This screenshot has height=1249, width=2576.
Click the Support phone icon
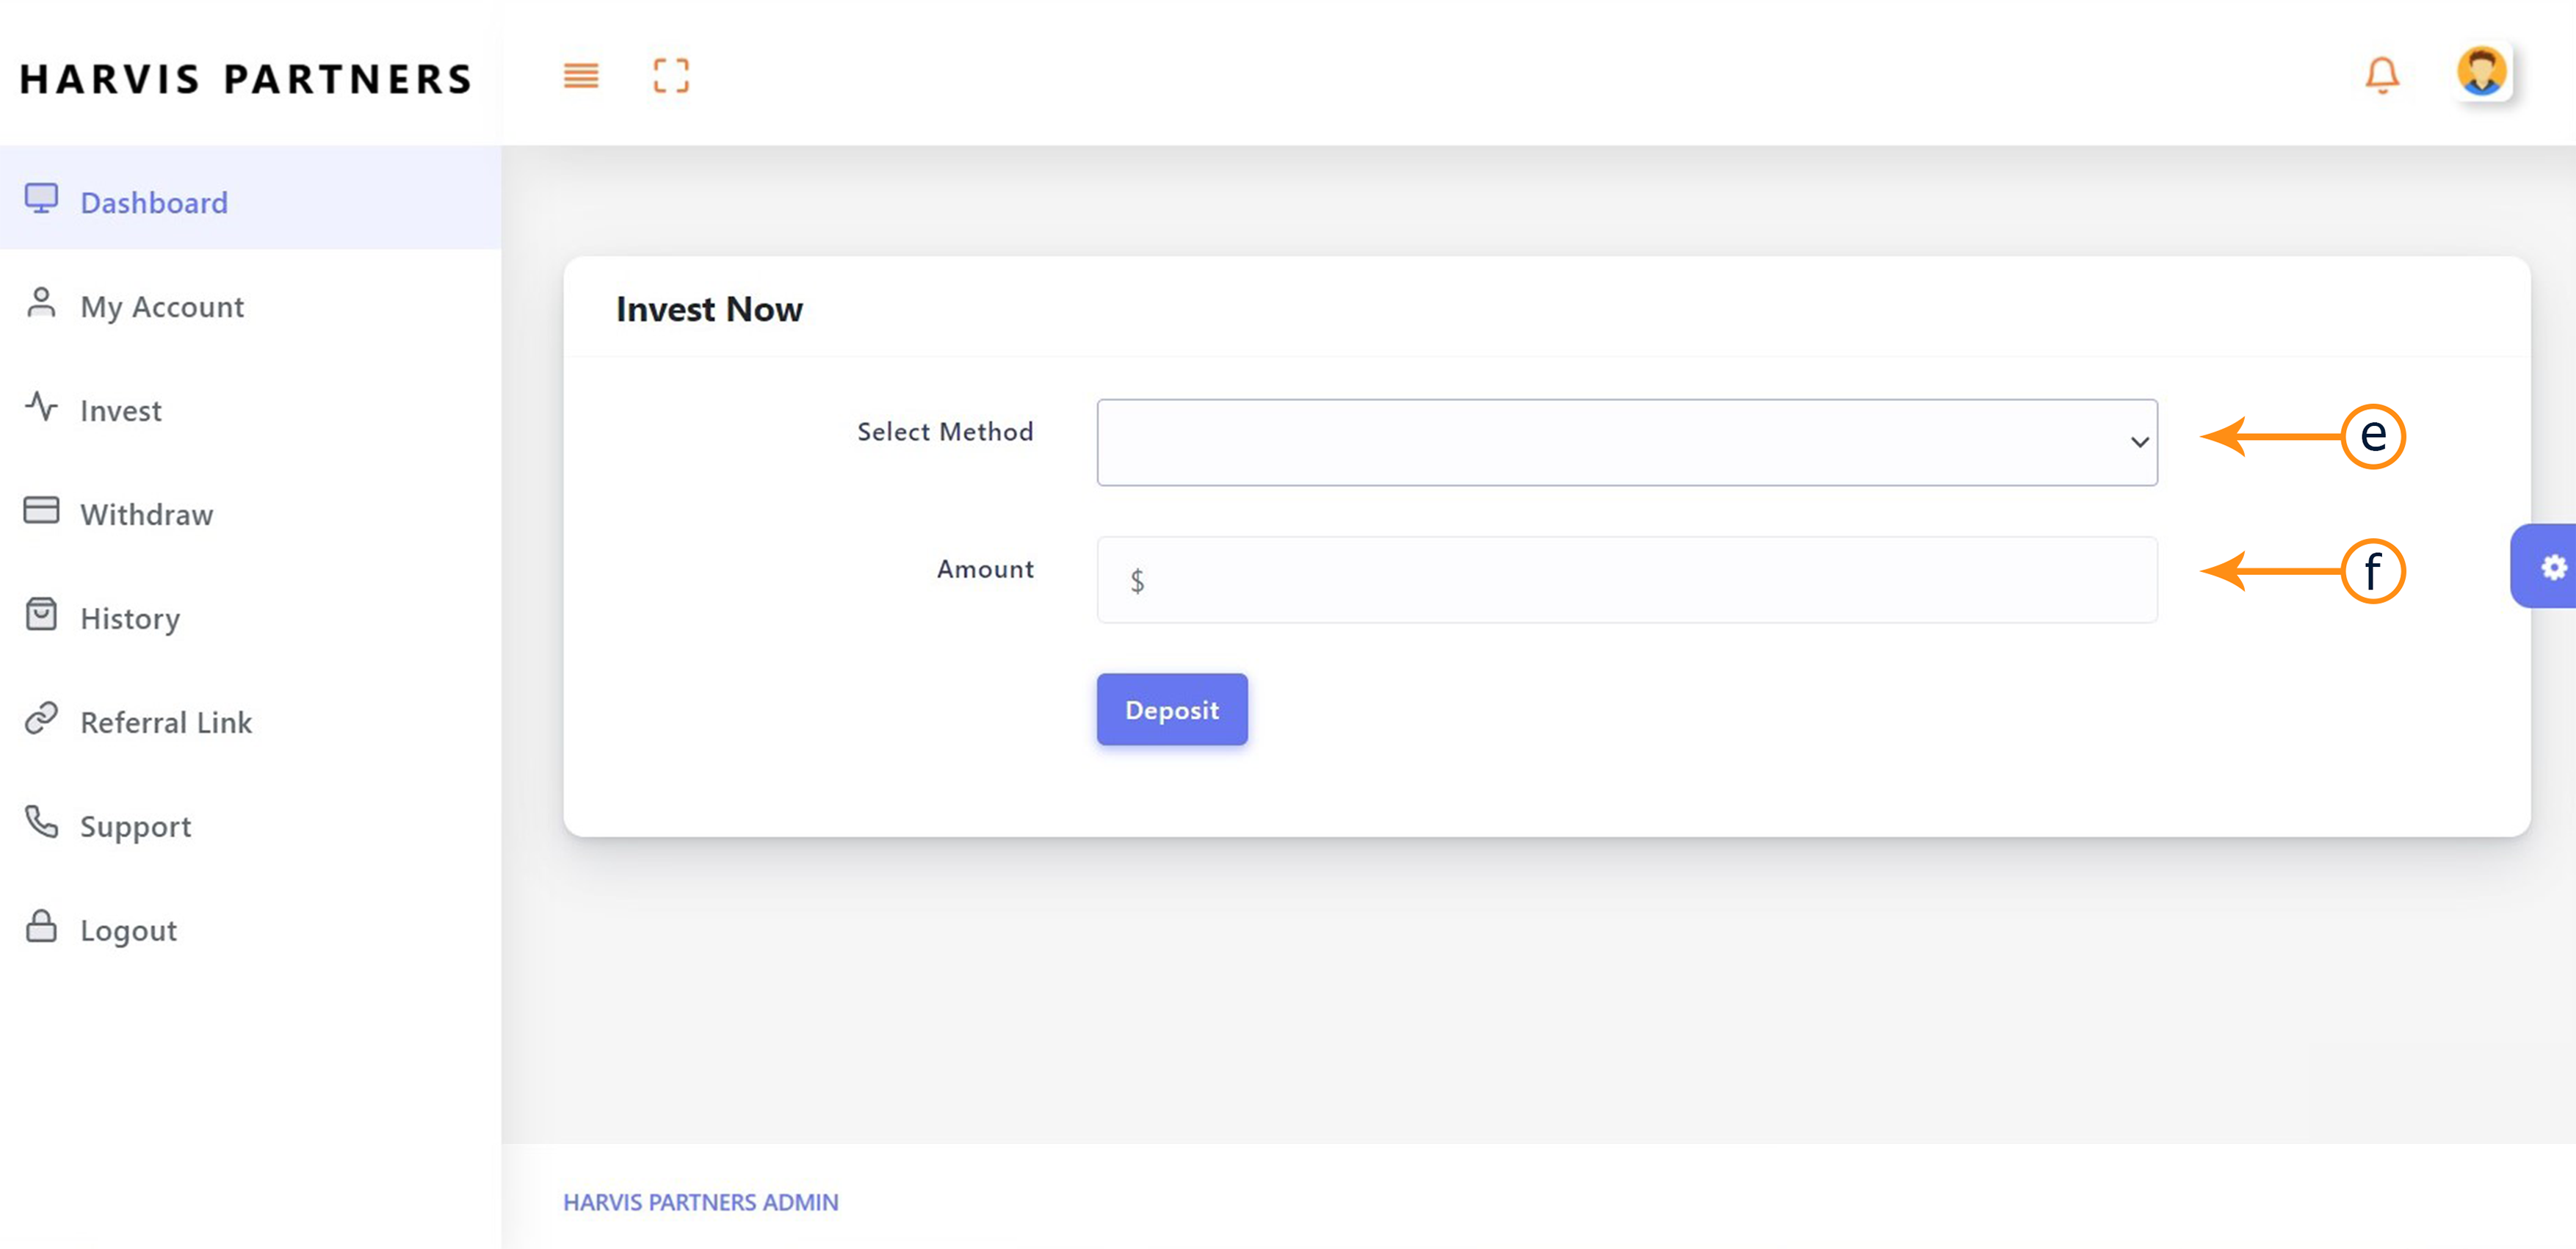41,822
